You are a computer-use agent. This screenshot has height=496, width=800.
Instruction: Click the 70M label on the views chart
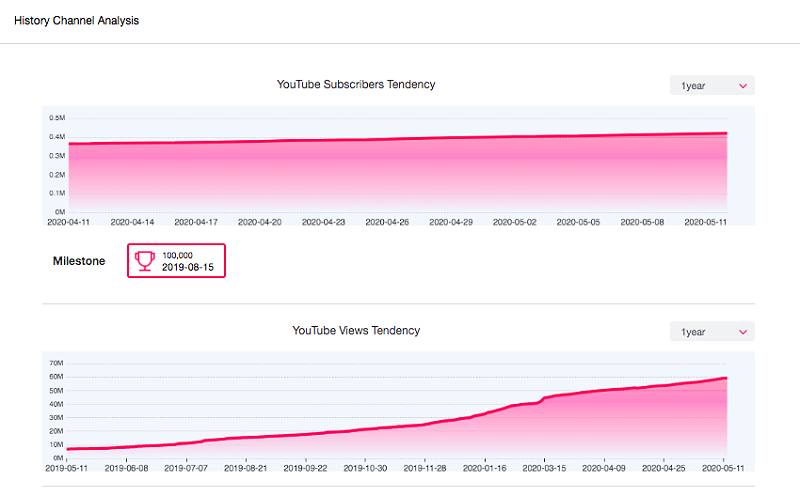coord(56,363)
